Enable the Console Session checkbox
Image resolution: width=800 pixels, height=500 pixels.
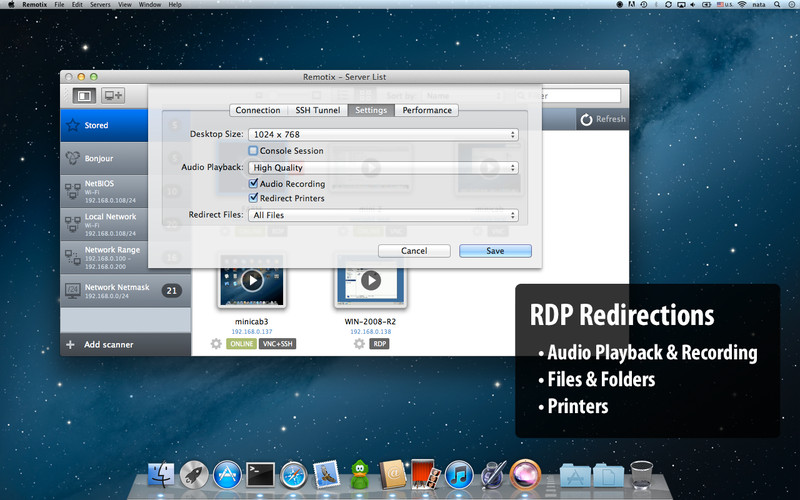pyautogui.click(x=253, y=151)
